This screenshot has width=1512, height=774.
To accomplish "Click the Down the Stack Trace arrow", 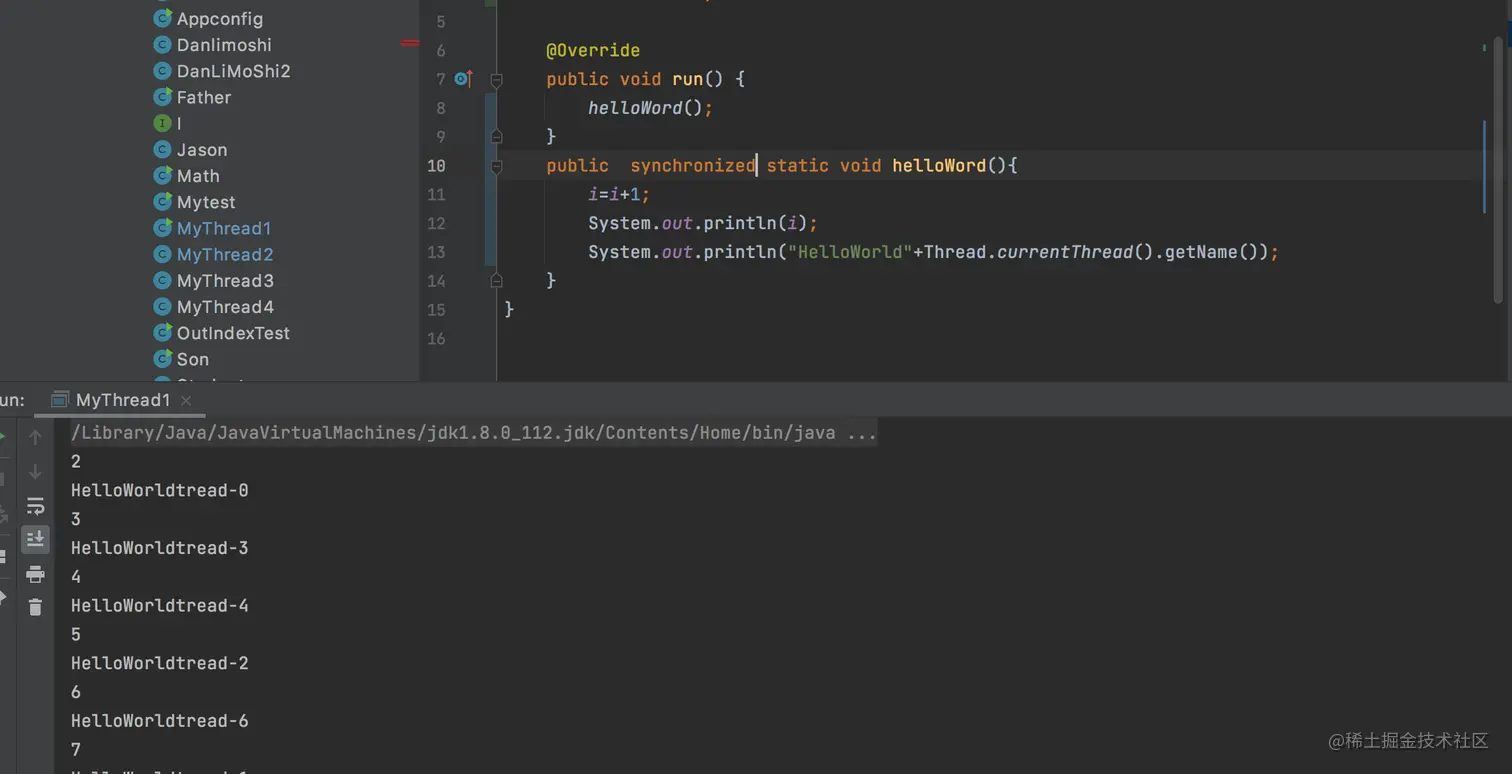I will pos(35,472).
